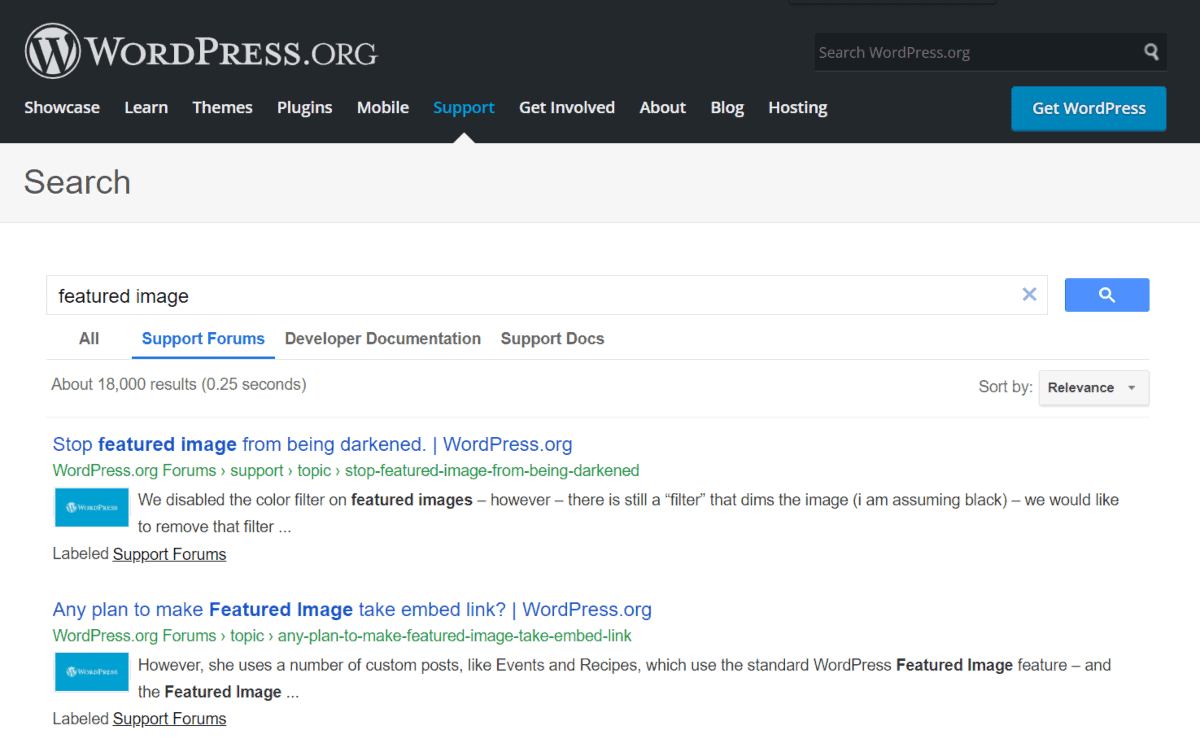The height and width of the screenshot is (739, 1200).
Task: Select the Support menu item
Action: pos(464,108)
